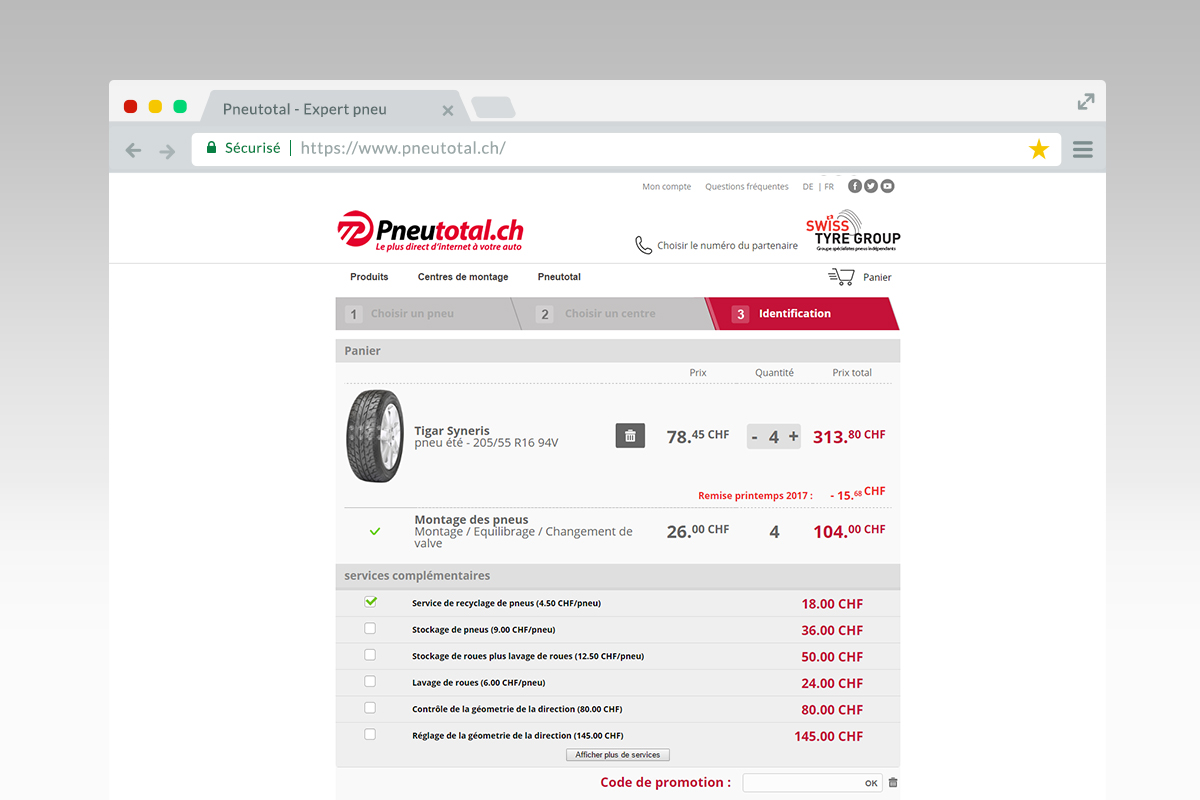Click the phone icon for partner number
Image resolution: width=1200 pixels, height=800 pixels.
(x=644, y=245)
